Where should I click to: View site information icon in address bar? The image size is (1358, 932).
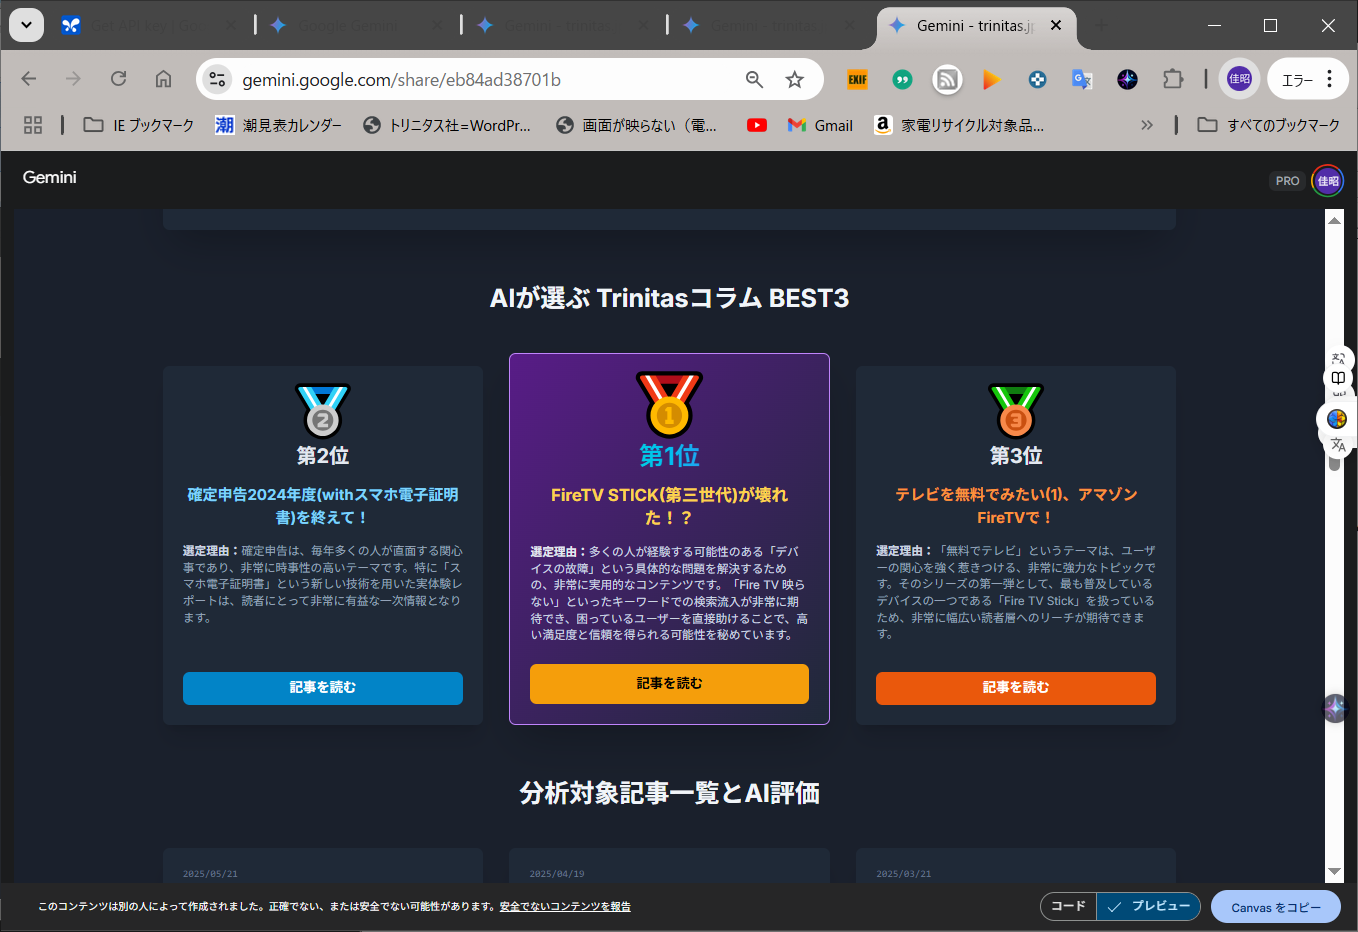[x=217, y=79]
